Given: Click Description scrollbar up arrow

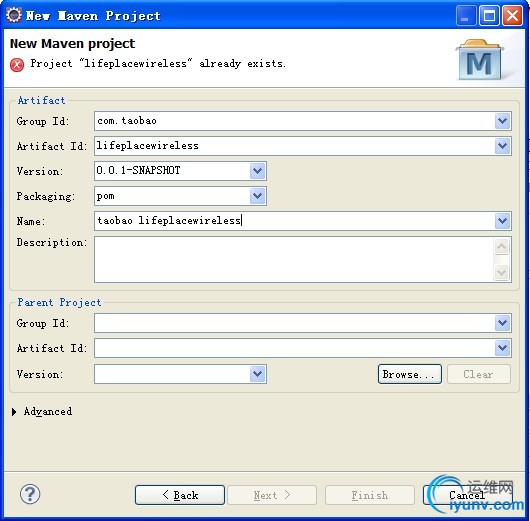Looking at the screenshot, I should pos(502,246).
